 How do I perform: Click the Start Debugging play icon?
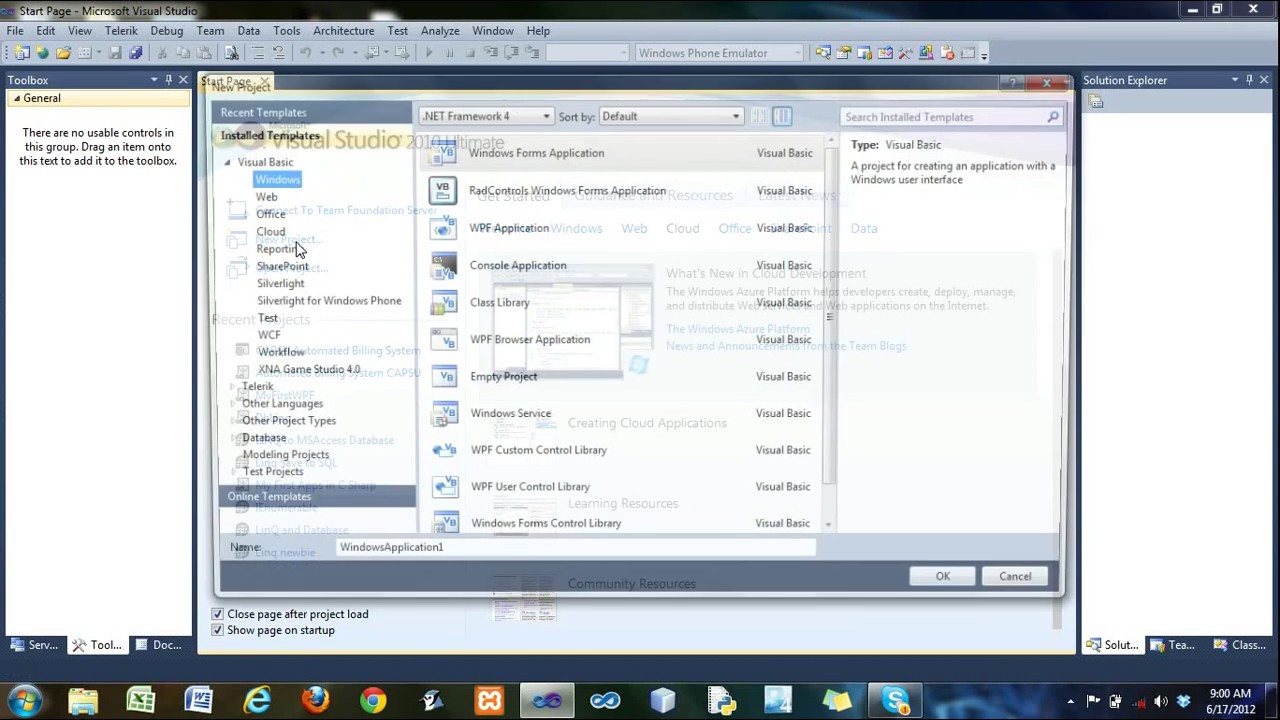click(429, 53)
